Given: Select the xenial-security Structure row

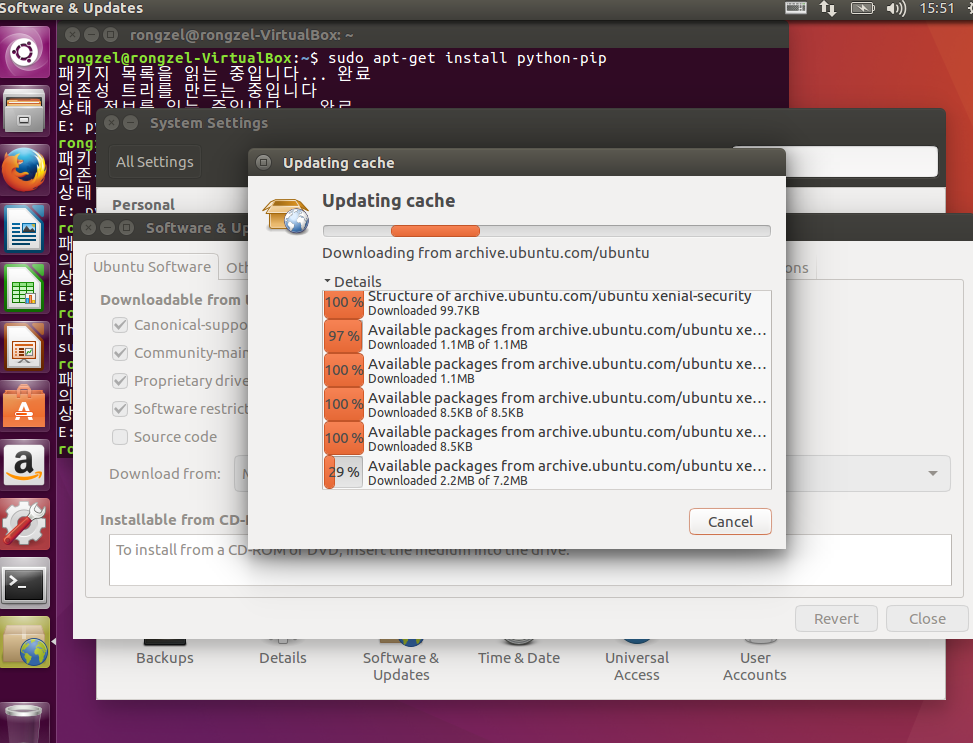Looking at the screenshot, I should coord(547,303).
